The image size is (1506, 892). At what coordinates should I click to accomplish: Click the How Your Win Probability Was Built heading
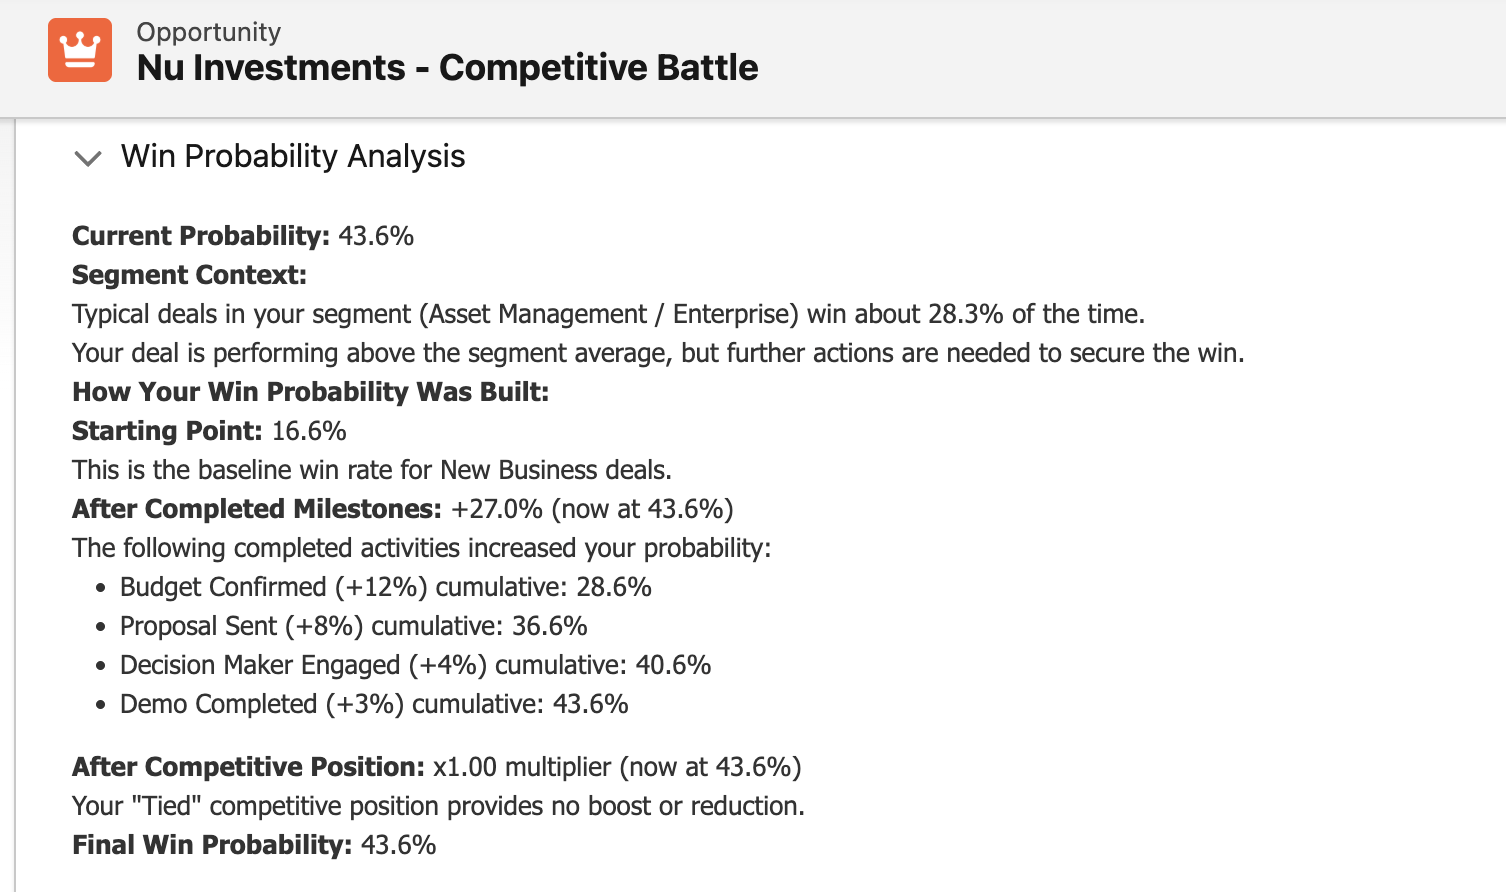click(310, 392)
